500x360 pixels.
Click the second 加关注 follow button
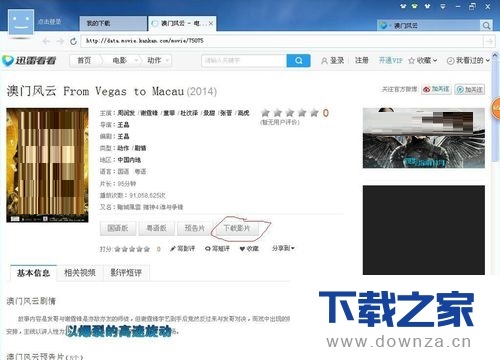(469, 89)
